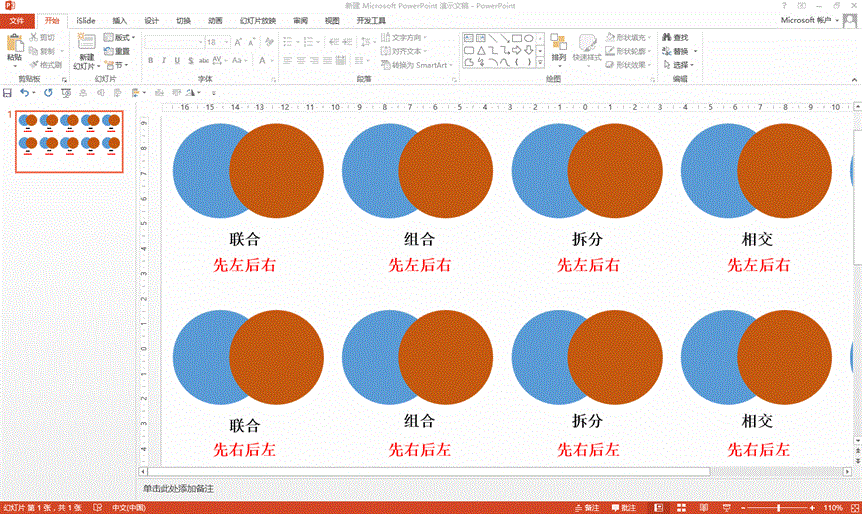Screen dimensions: 862x514
Task: Expand the Shape Fill (形状填充) dropdown
Action: pyautogui.click(x=650, y=38)
